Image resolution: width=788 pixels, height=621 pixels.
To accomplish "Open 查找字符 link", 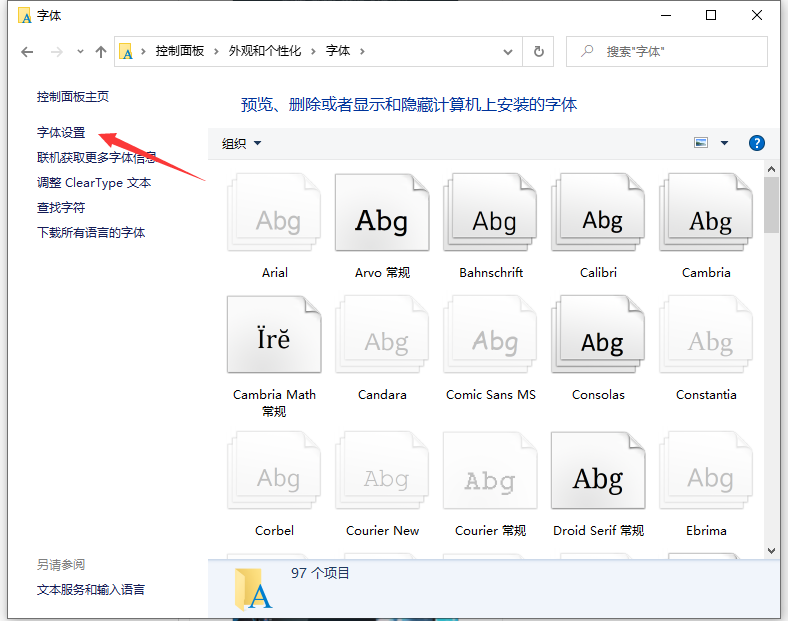I will pos(61,208).
